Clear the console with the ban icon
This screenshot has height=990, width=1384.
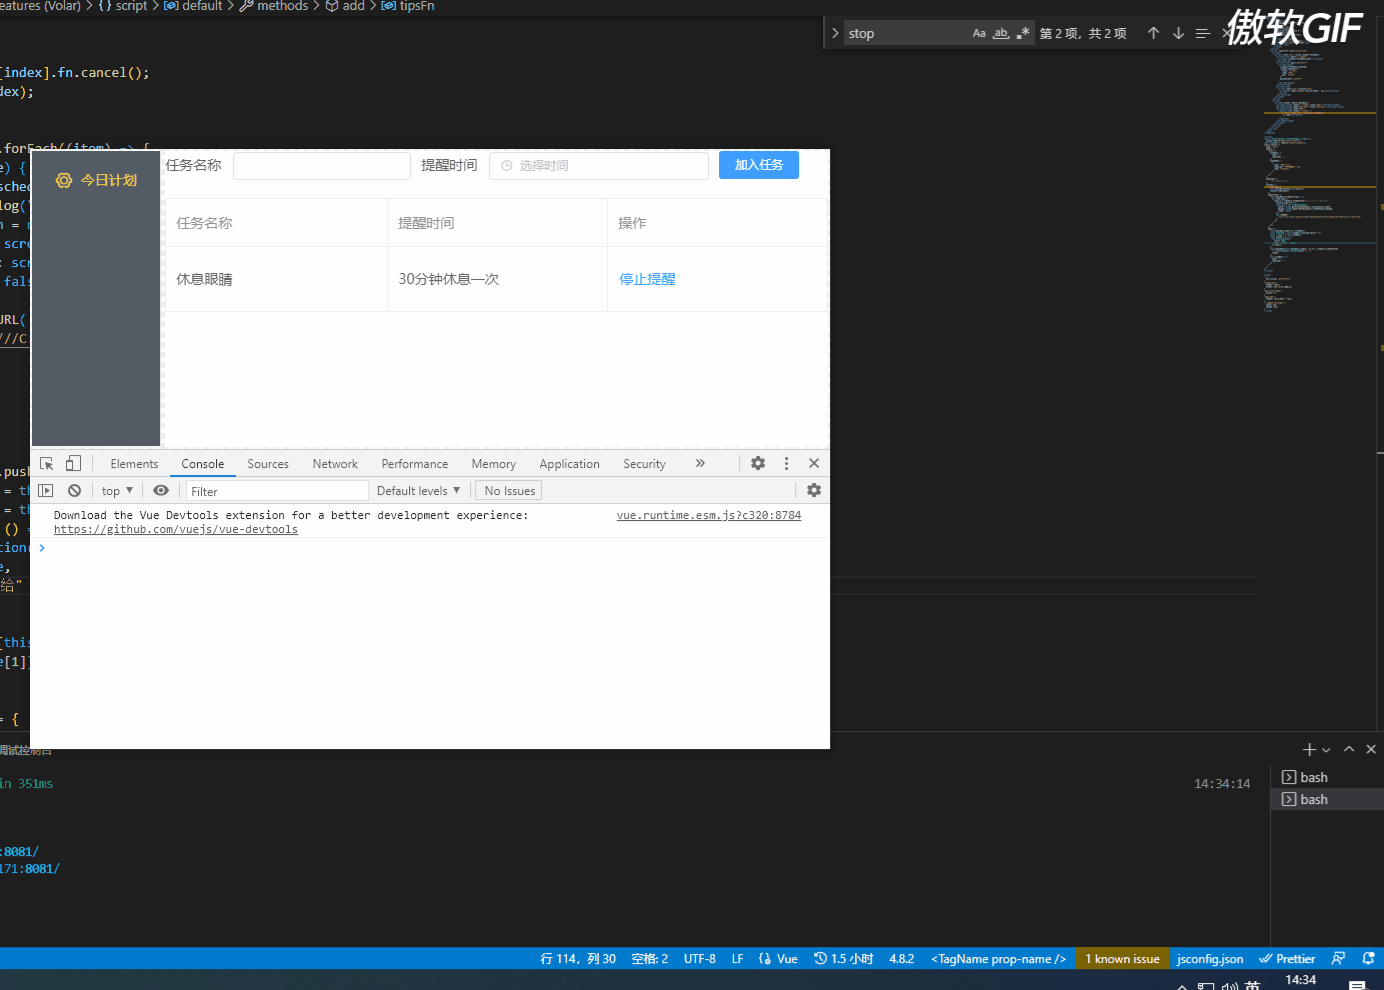click(75, 491)
